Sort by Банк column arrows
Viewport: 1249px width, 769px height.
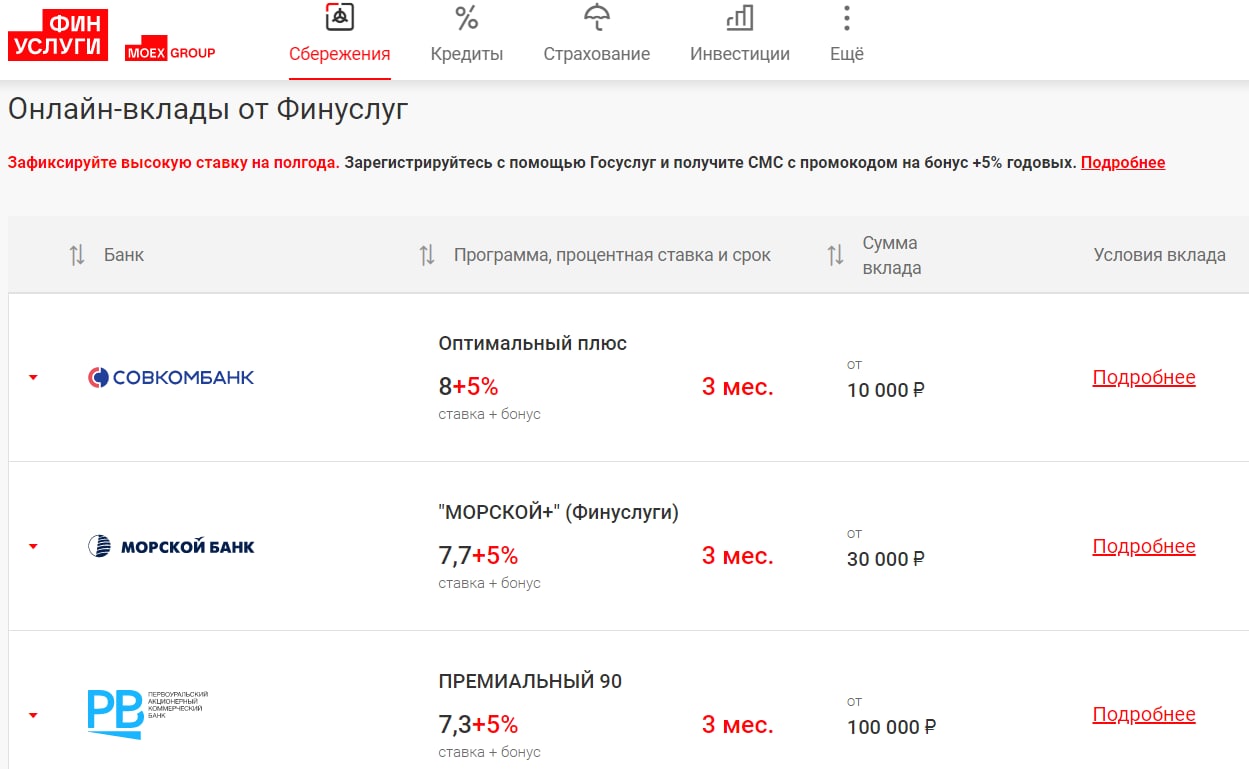tap(77, 255)
